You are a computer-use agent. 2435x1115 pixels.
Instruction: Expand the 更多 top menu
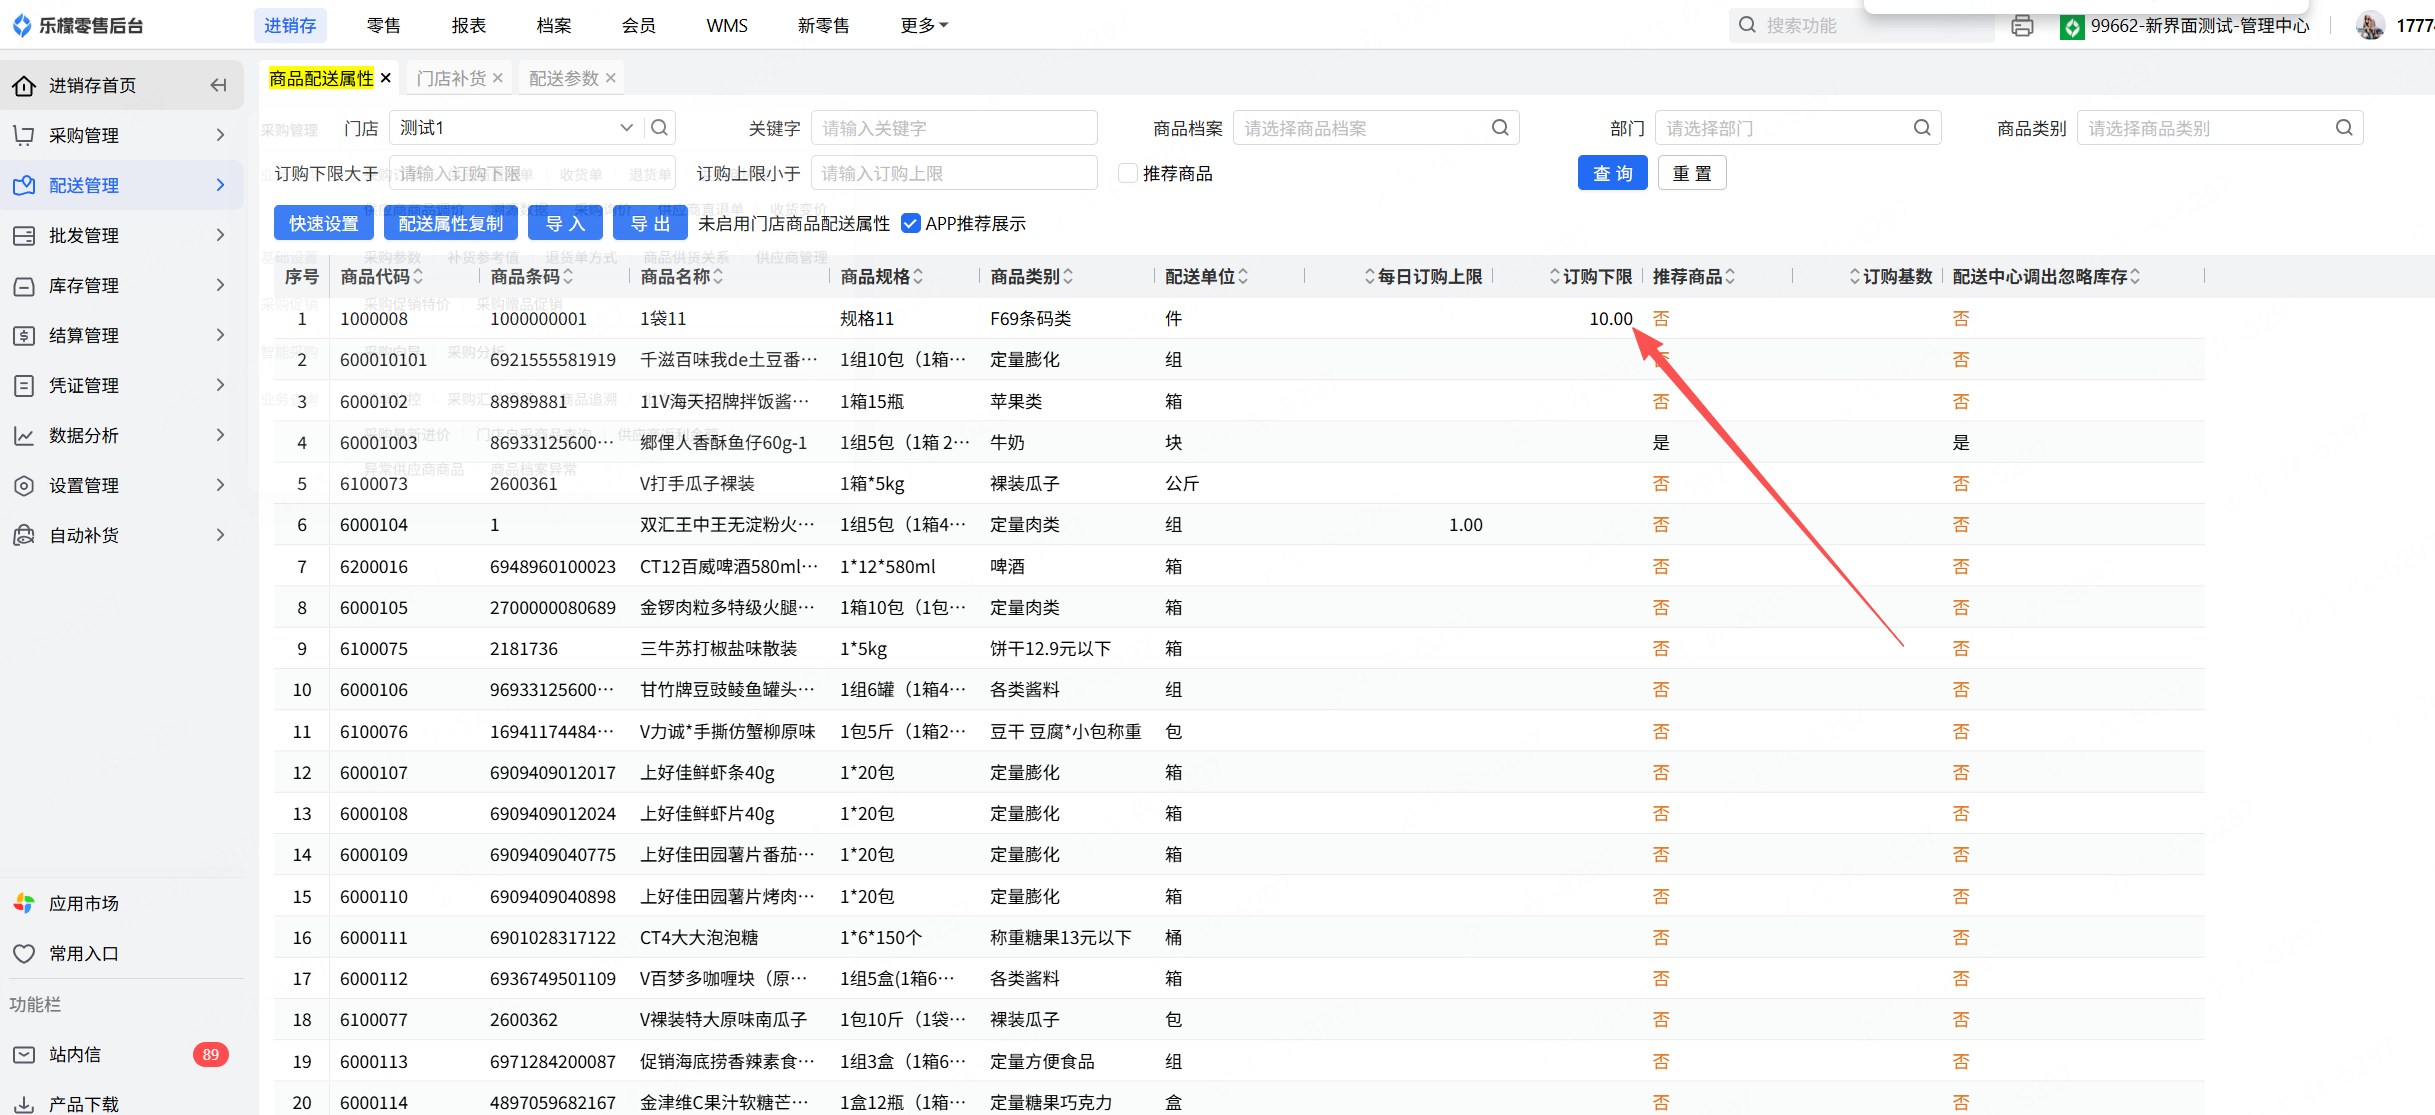click(x=922, y=26)
